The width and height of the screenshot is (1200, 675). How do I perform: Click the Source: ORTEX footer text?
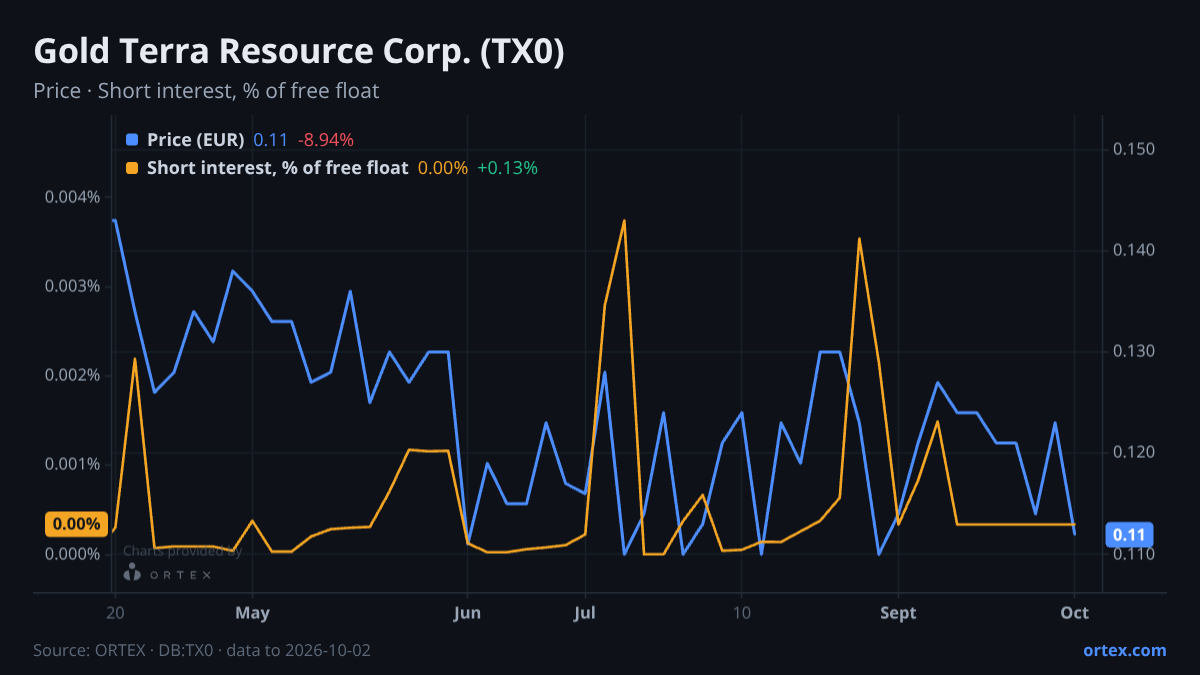(x=202, y=650)
